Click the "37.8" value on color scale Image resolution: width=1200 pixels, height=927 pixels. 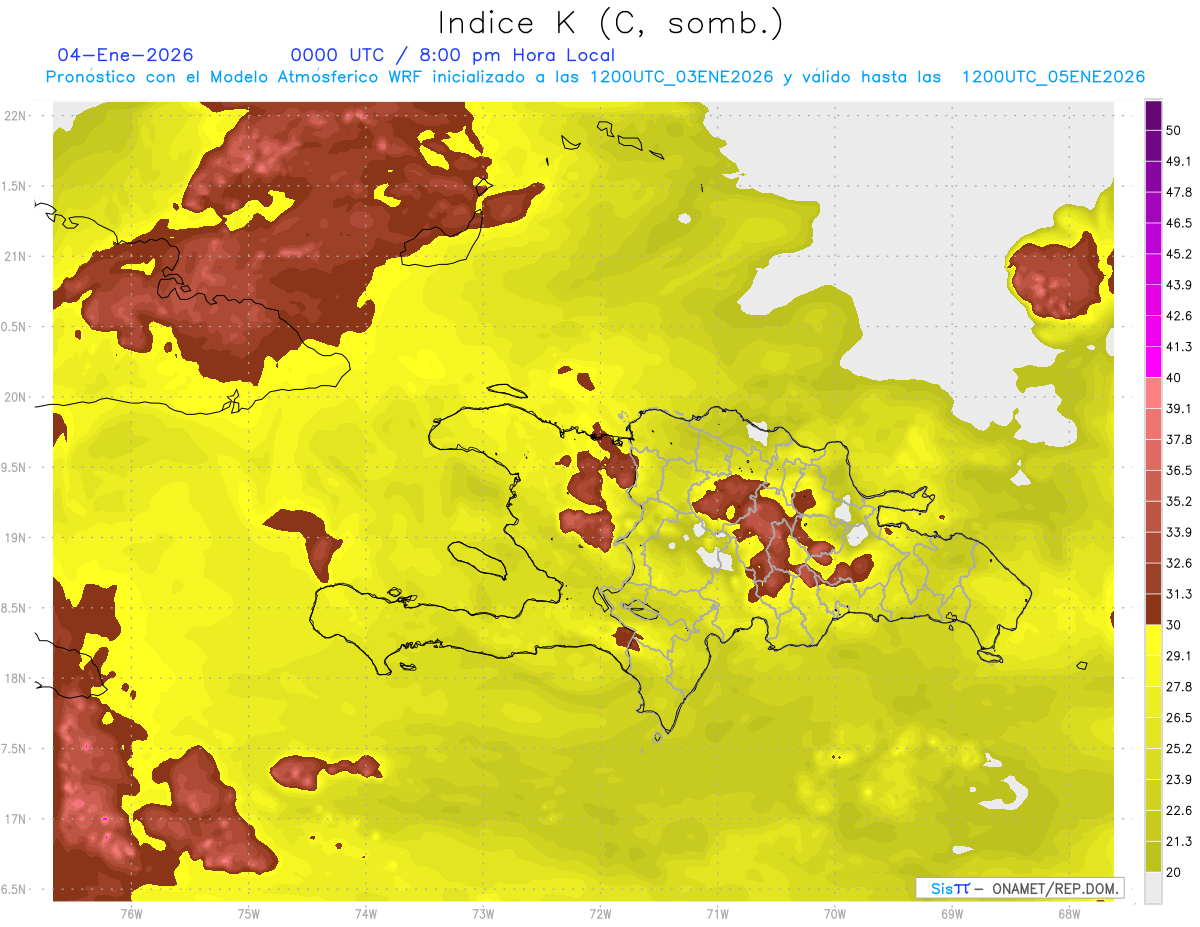coord(1180,440)
